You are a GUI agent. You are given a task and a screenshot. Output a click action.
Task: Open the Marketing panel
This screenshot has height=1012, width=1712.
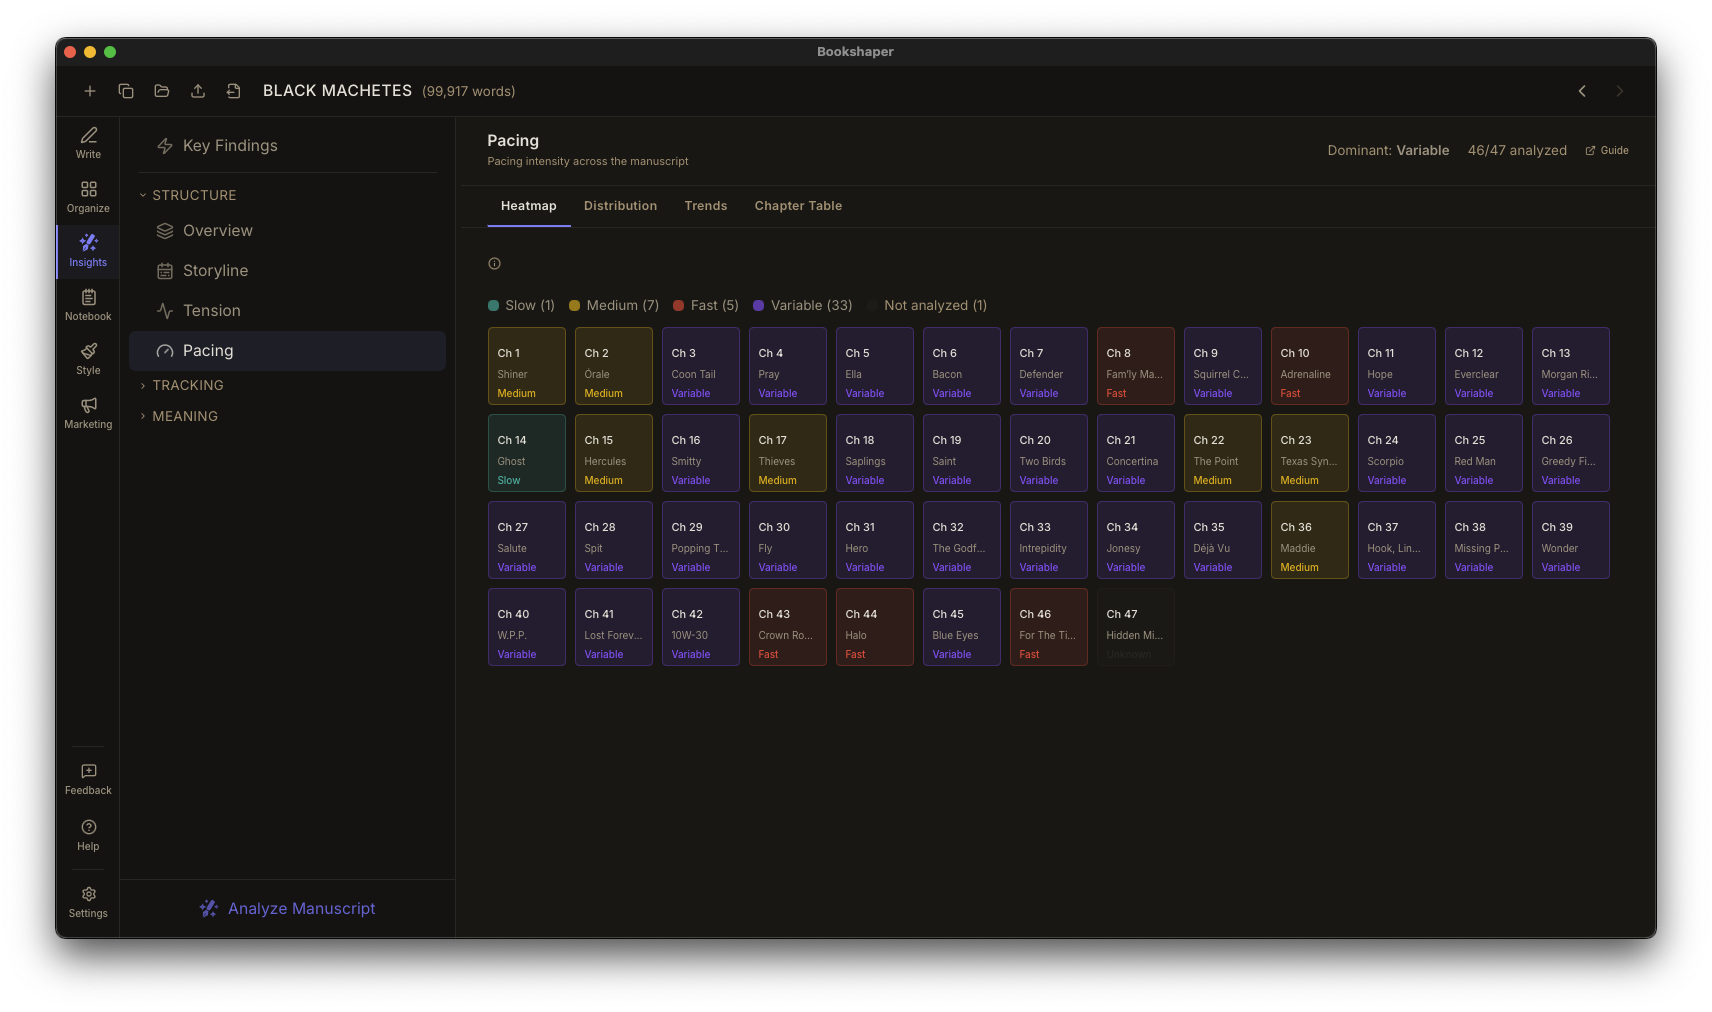[87, 413]
